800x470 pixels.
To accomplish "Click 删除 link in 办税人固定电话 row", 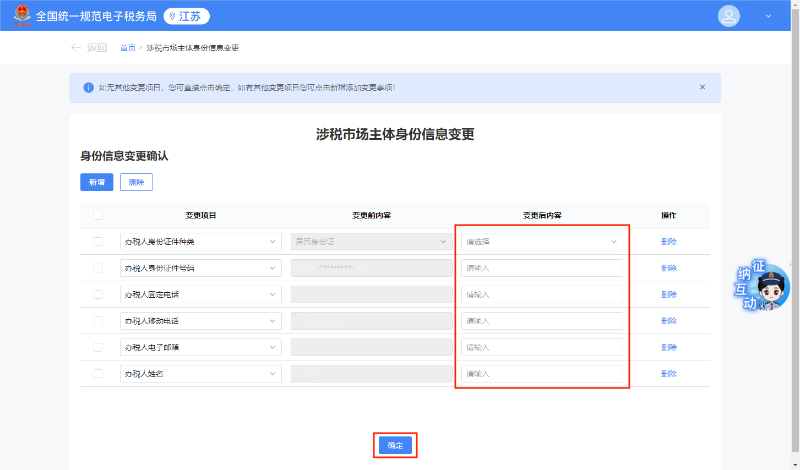I will point(668,294).
